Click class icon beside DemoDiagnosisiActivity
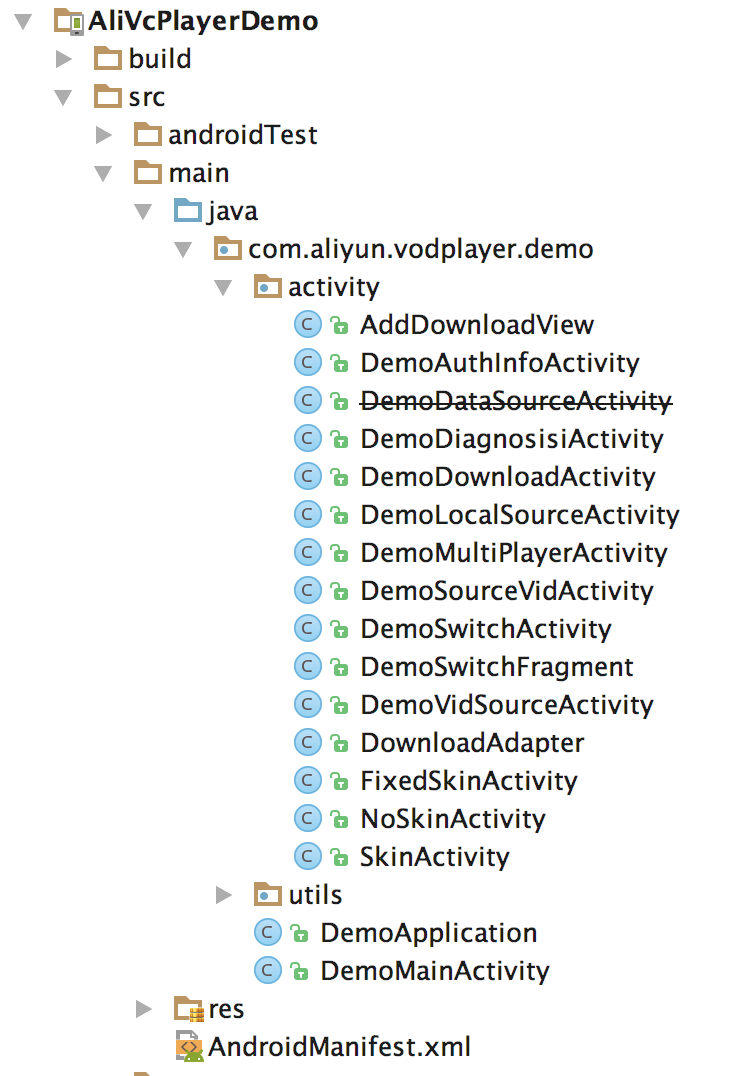The image size is (736, 1076). point(308,438)
